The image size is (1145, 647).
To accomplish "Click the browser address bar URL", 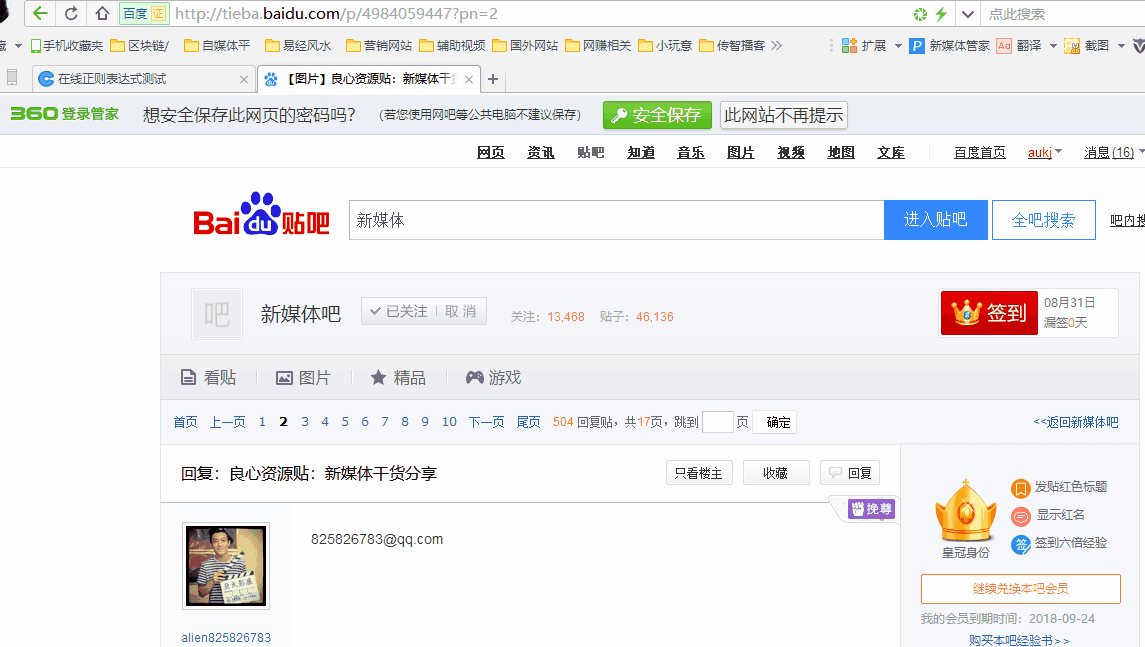I will click(337, 14).
